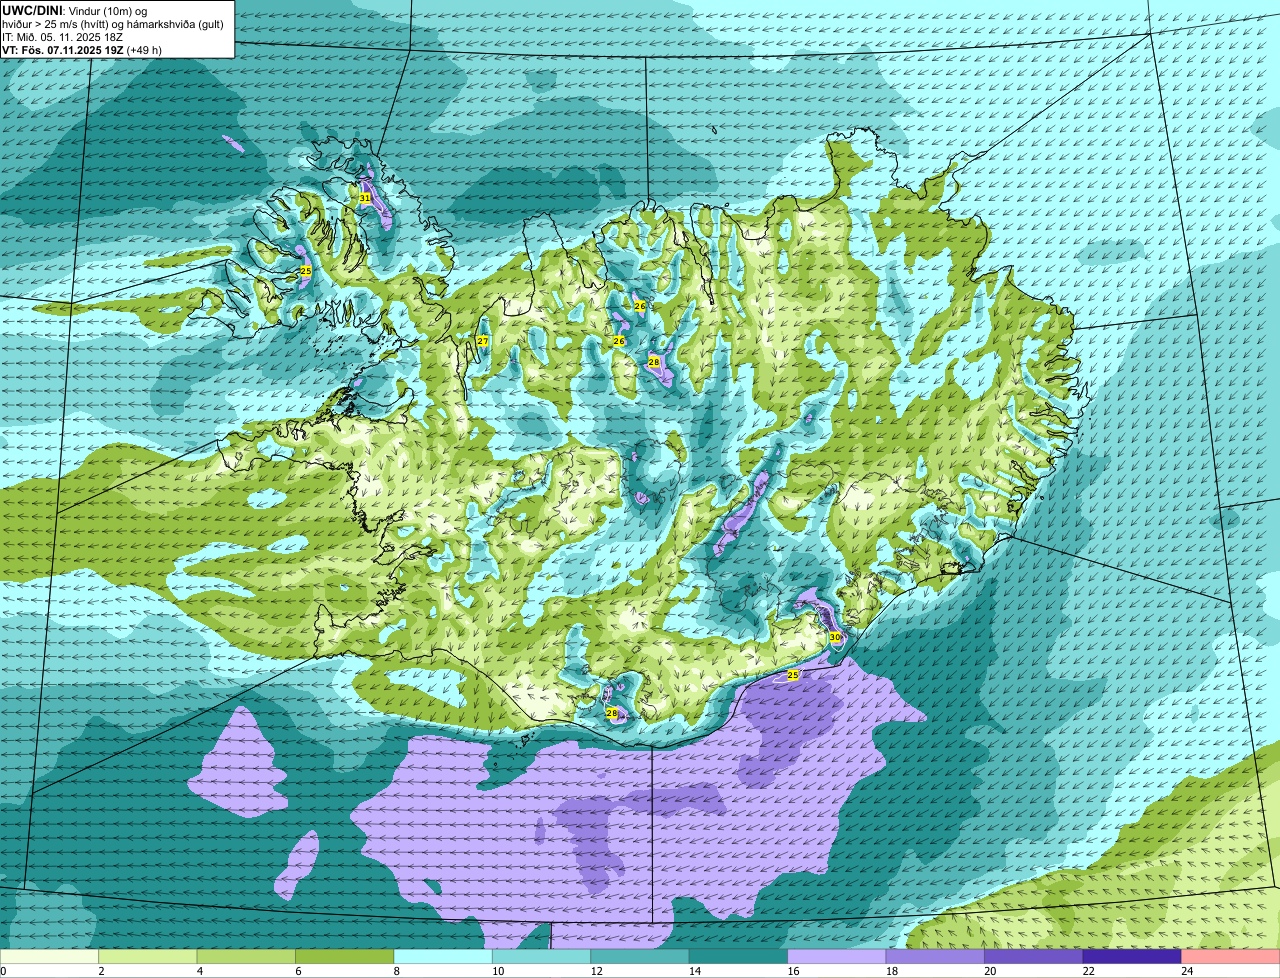Click the 8–10 m/s light cyan legend swatch
Image resolution: width=1280 pixels, height=978 pixels.
[443, 956]
